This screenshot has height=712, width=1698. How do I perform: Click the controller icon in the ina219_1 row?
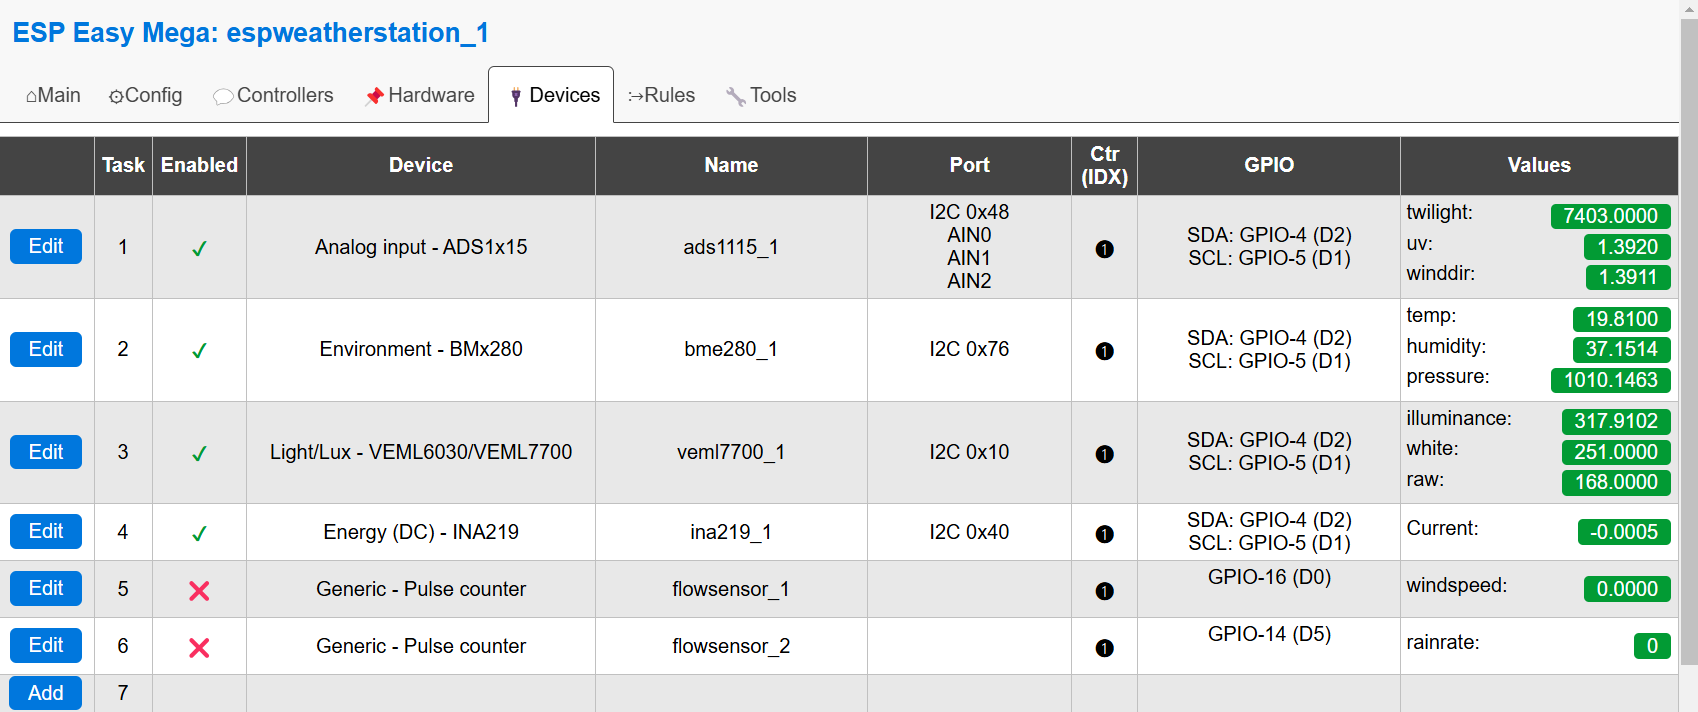tap(1104, 534)
